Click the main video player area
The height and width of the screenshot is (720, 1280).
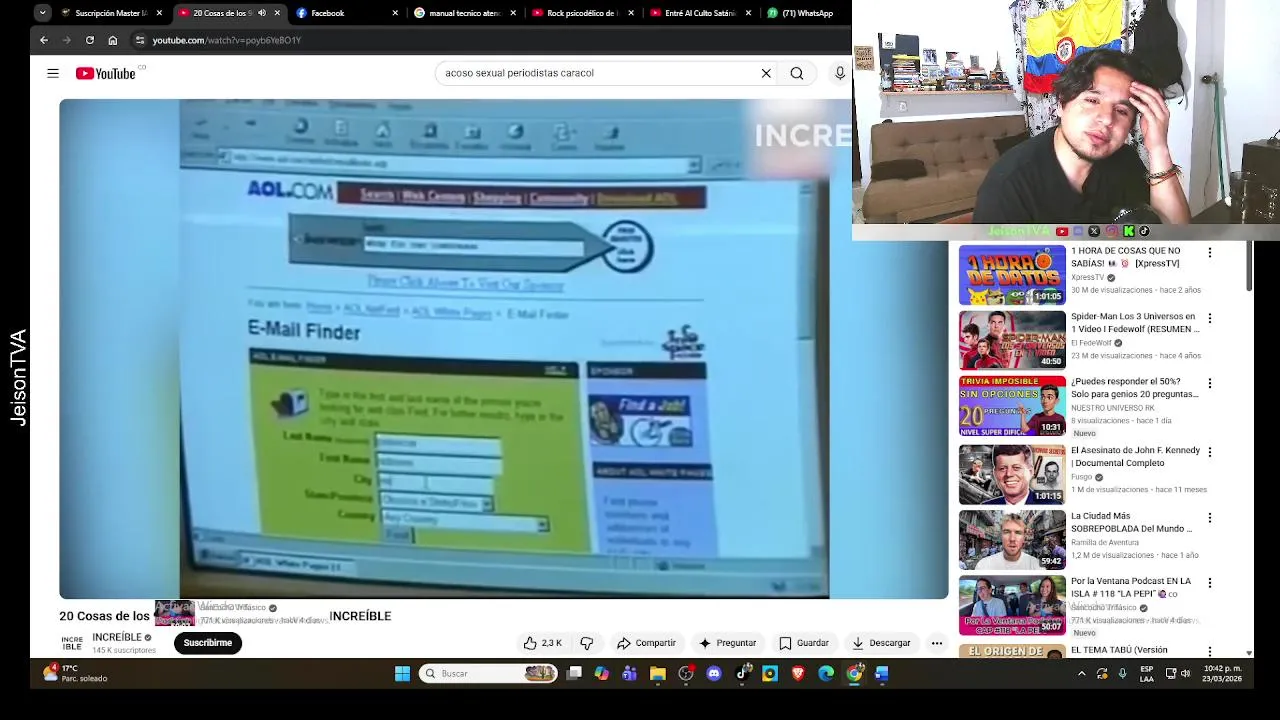click(503, 348)
